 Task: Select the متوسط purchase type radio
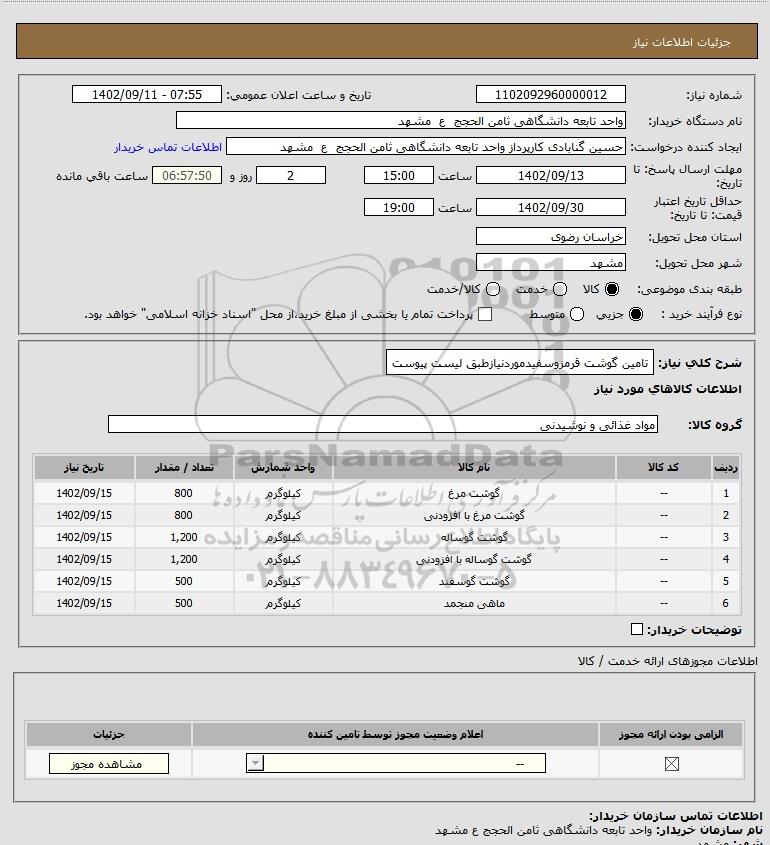coord(577,314)
